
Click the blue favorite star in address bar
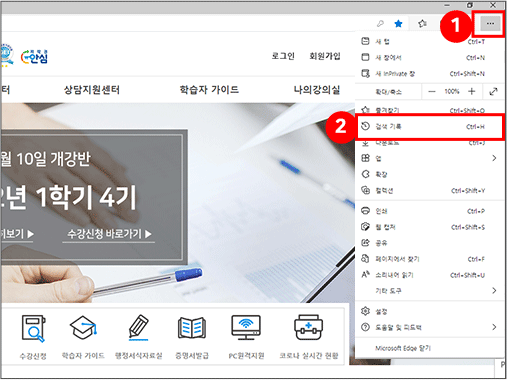pos(398,24)
